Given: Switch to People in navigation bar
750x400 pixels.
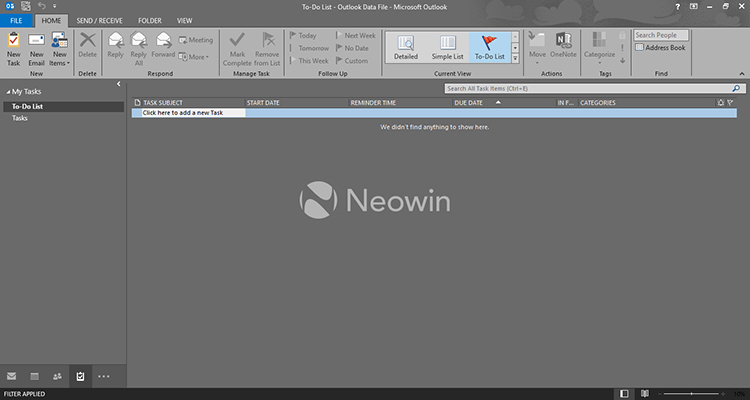Looking at the screenshot, I should [57, 377].
